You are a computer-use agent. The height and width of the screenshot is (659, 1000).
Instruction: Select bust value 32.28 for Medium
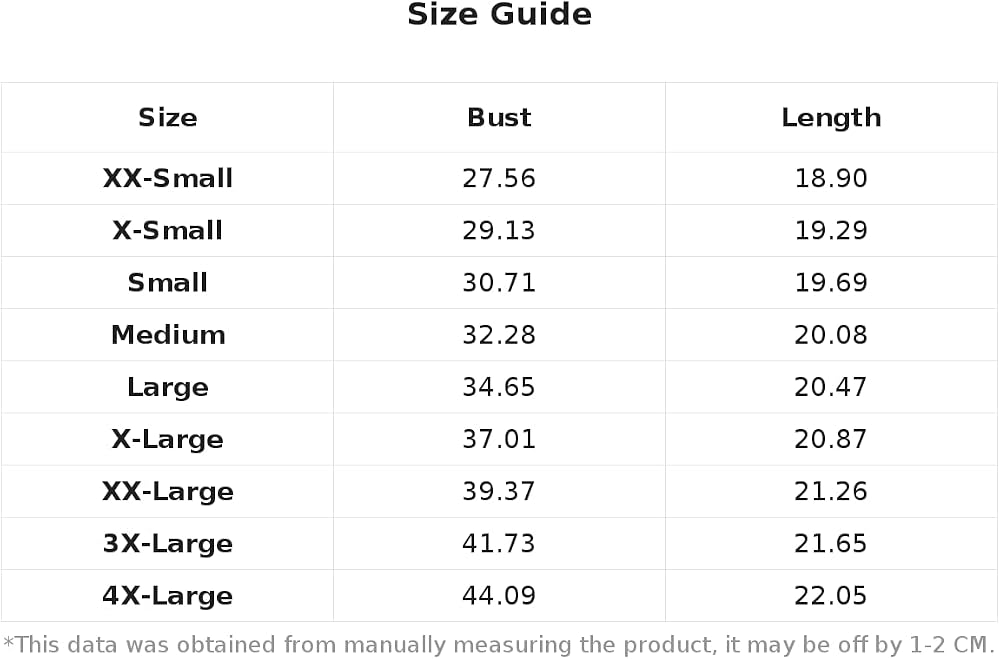click(x=499, y=335)
